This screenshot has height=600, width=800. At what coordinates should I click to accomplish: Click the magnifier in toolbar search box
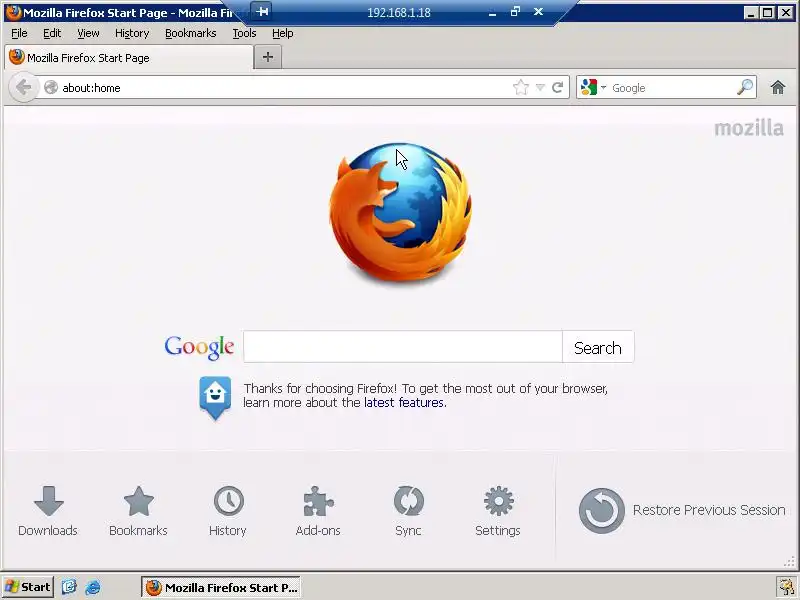pyautogui.click(x=745, y=87)
